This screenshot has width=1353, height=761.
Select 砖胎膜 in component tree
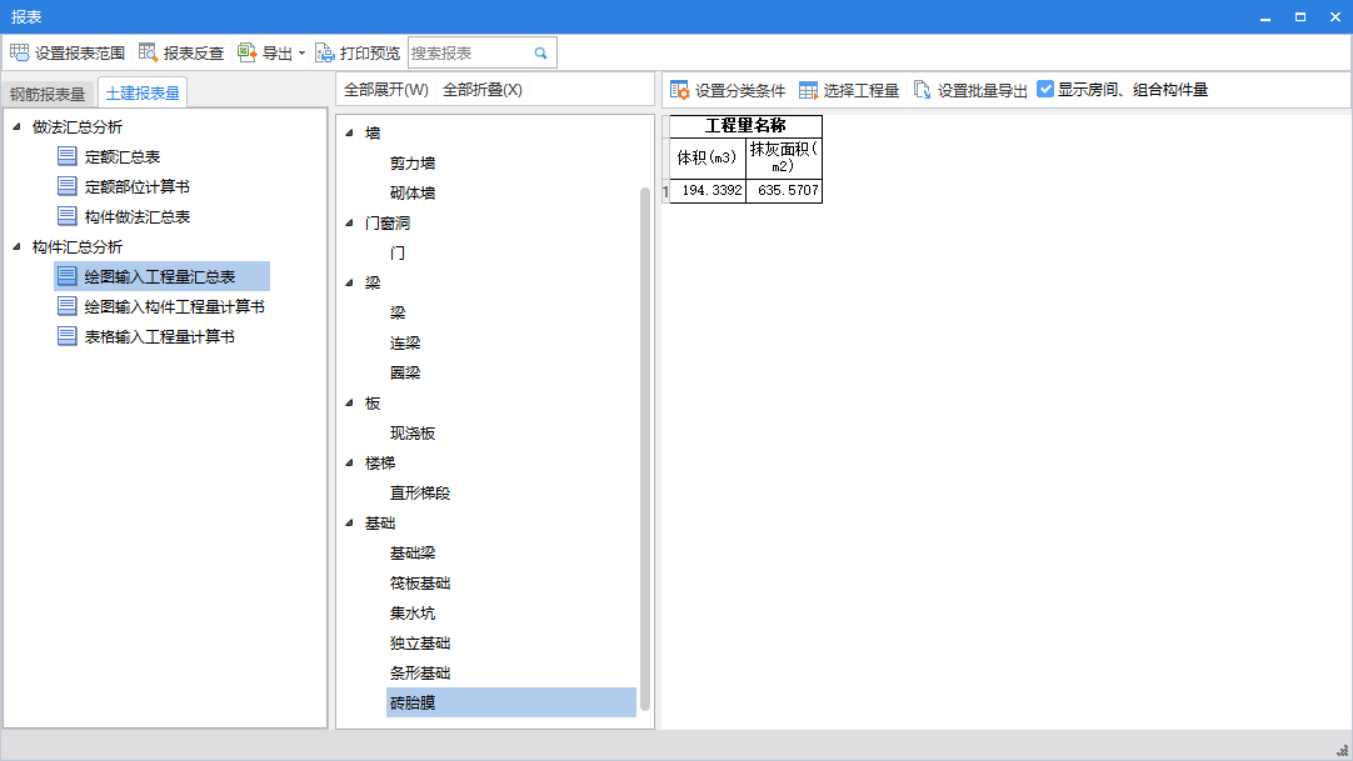(511, 703)
